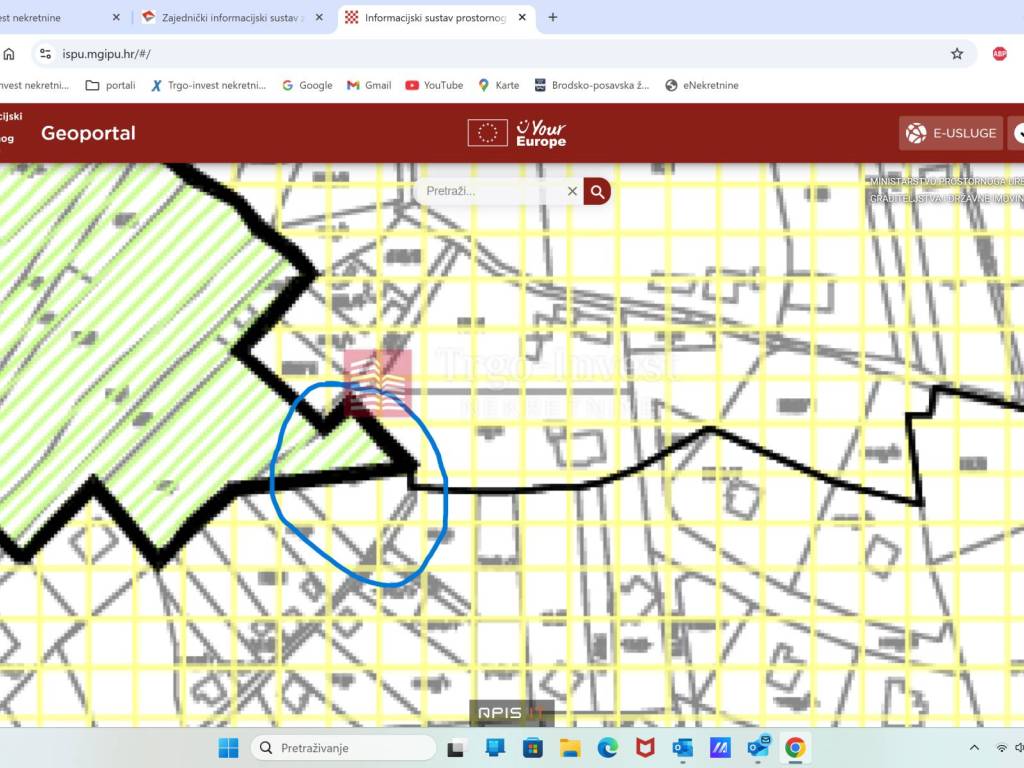Show hidden system tray icons chevron
Screen dimensions: 1024x768
(974, 747)
